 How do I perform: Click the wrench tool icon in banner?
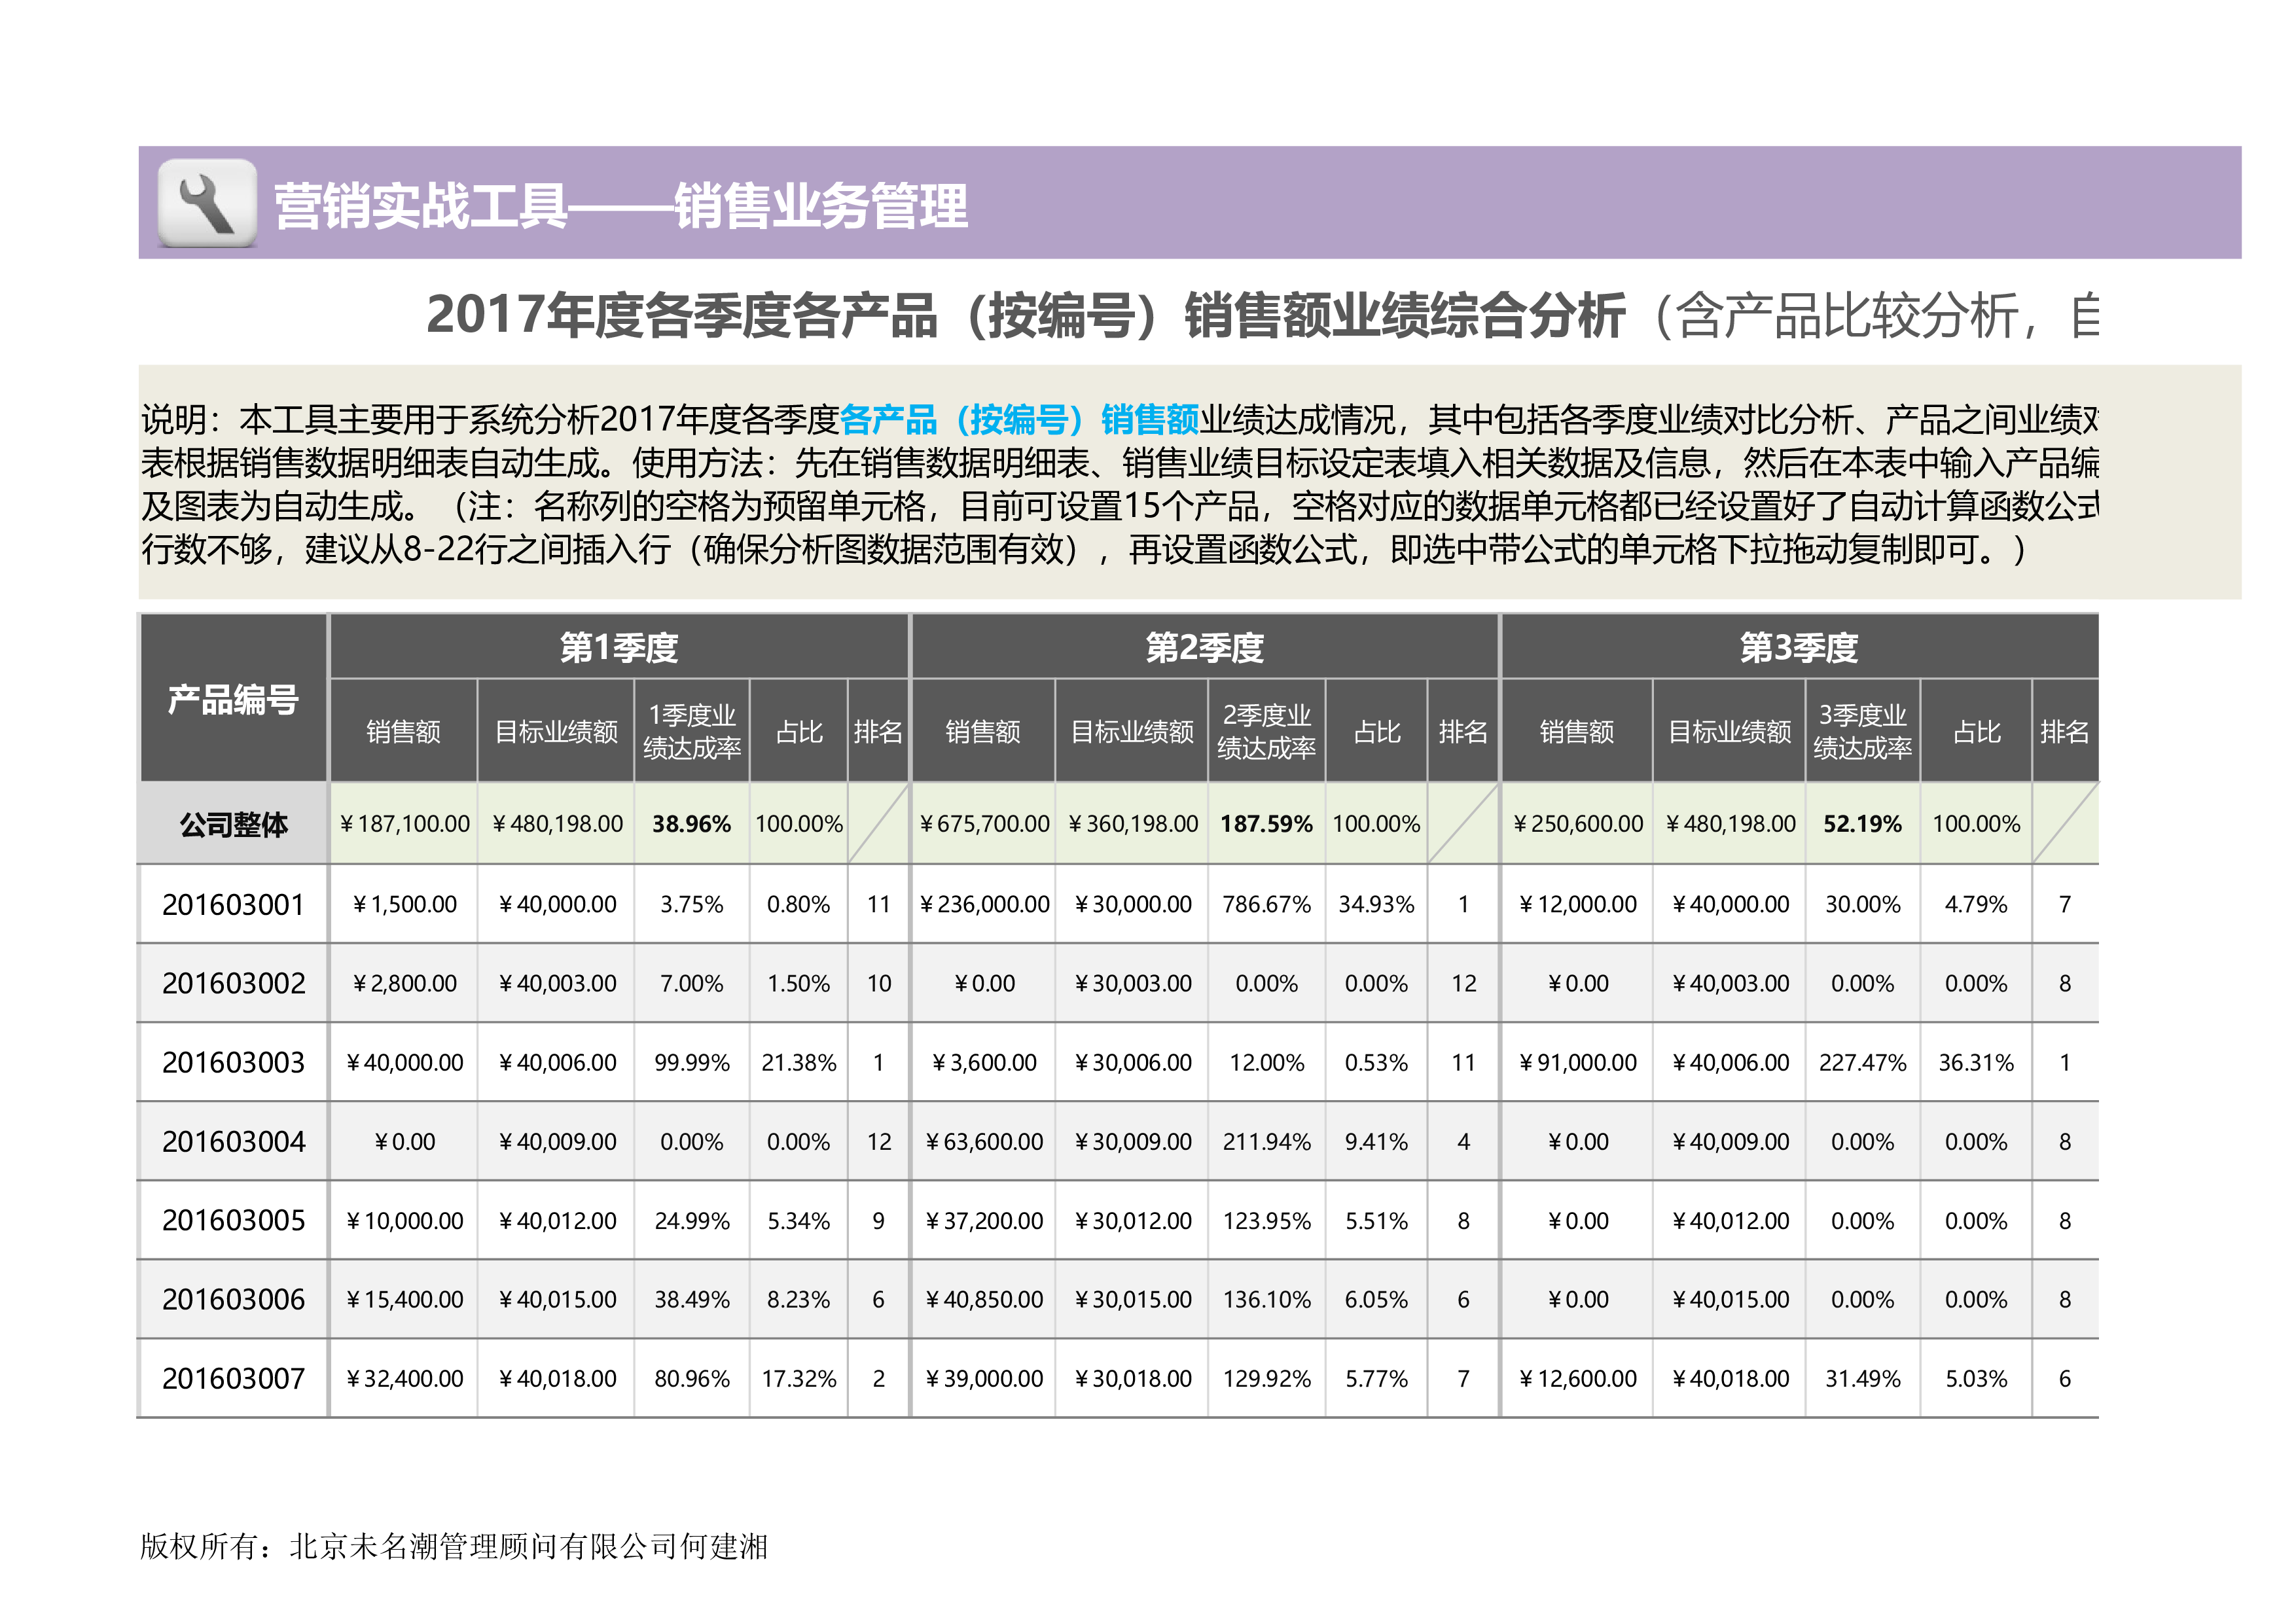click(207, 203)
